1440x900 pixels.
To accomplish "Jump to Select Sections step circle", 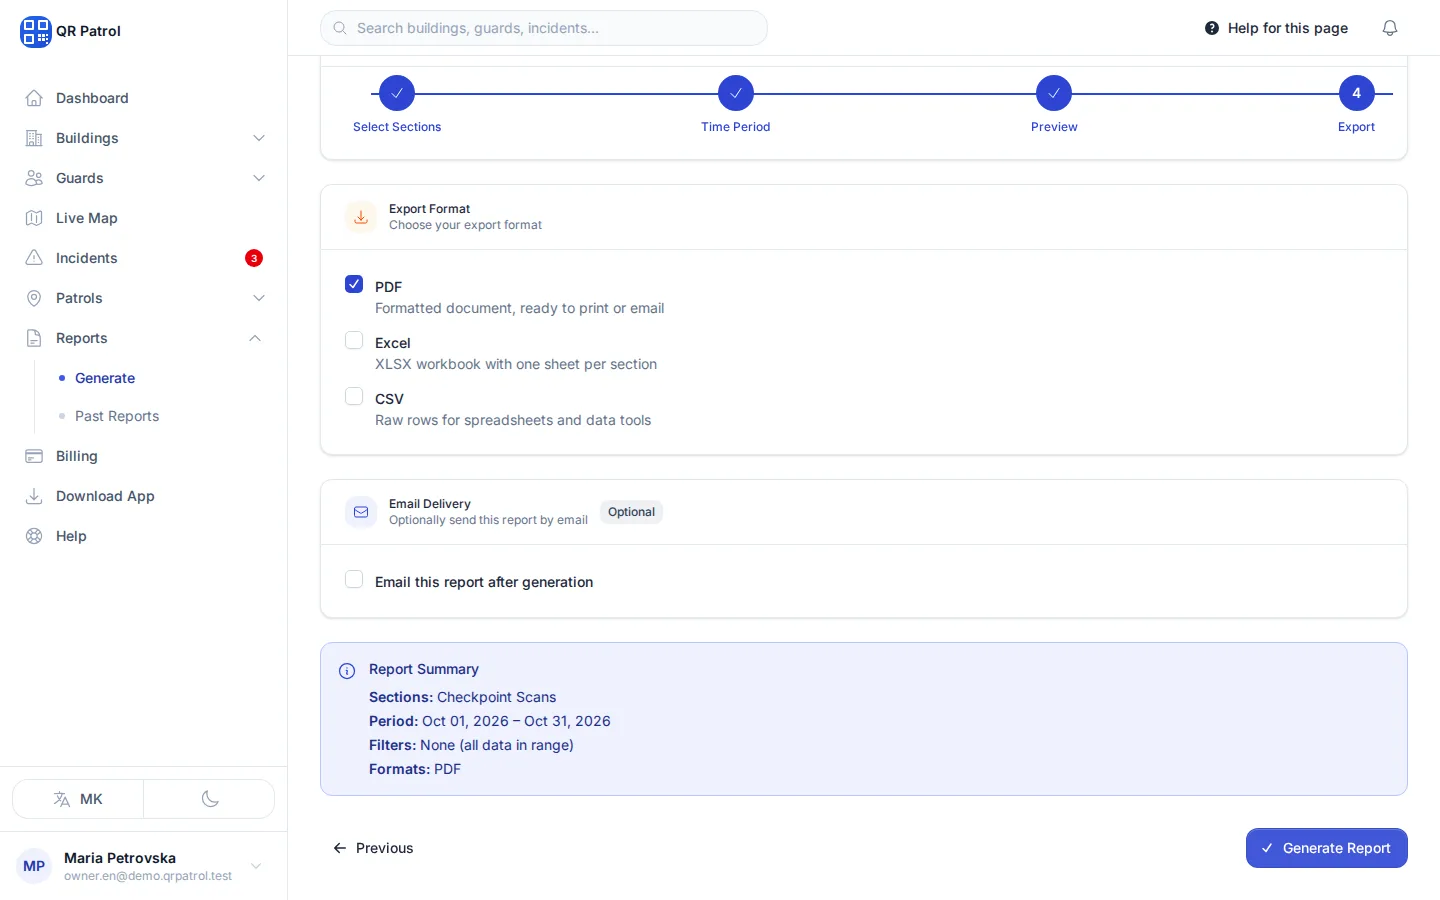I will [x=397, y=93].
